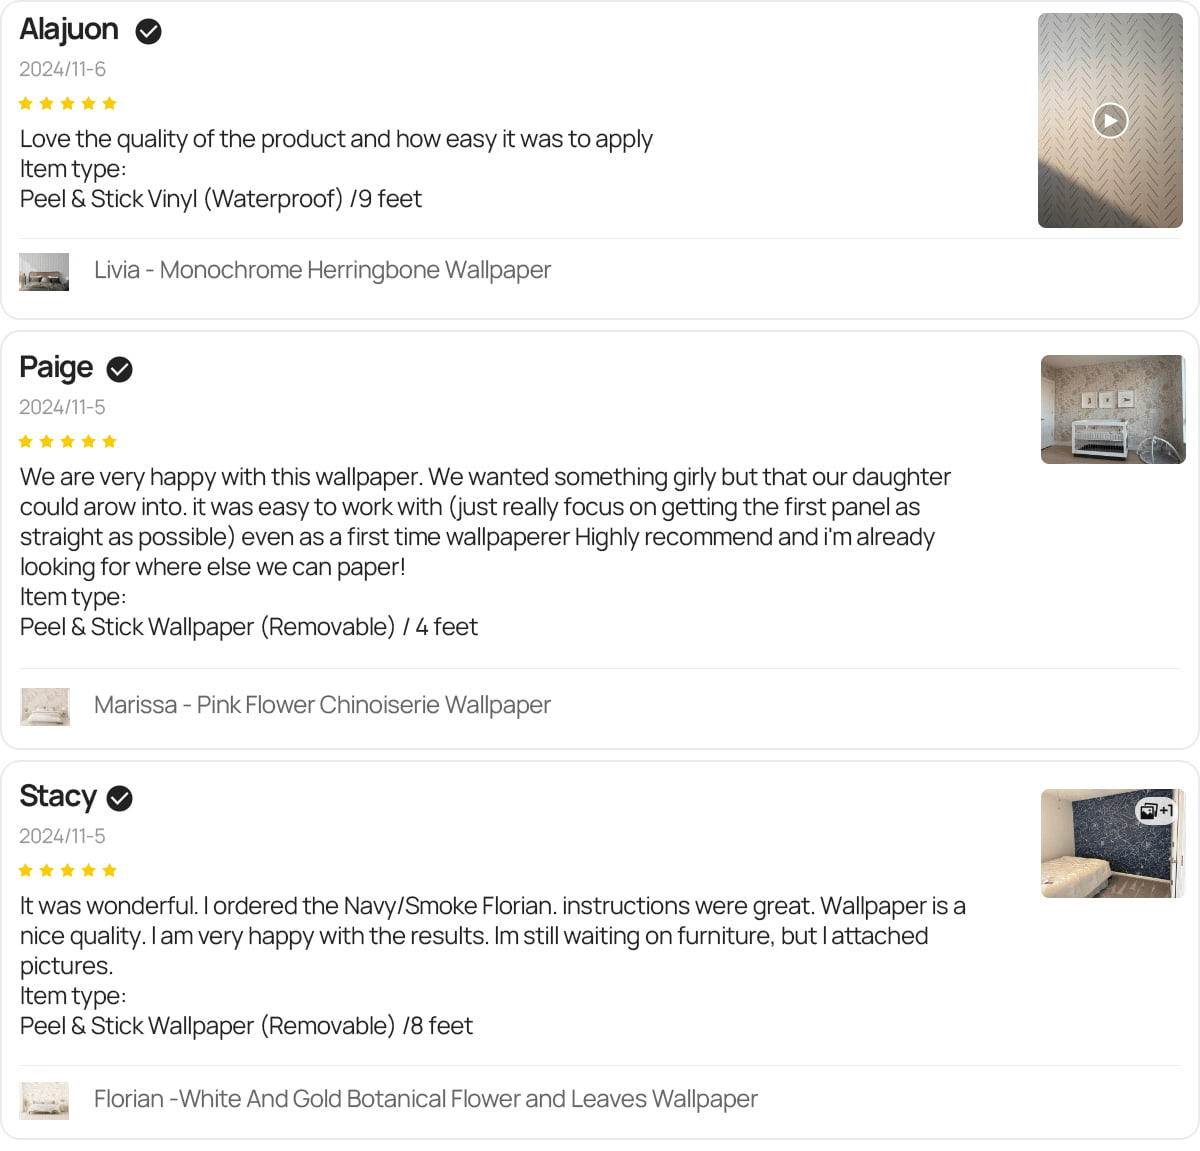
Task: Click reviewer name Alajuon
Action: (68, 29)
